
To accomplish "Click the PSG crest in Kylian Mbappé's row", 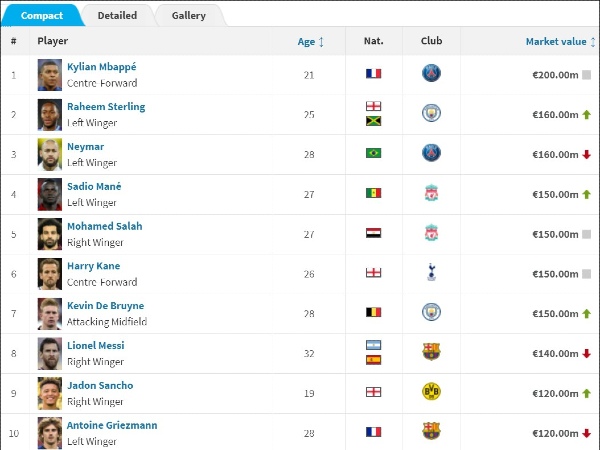I will [431, 73].
